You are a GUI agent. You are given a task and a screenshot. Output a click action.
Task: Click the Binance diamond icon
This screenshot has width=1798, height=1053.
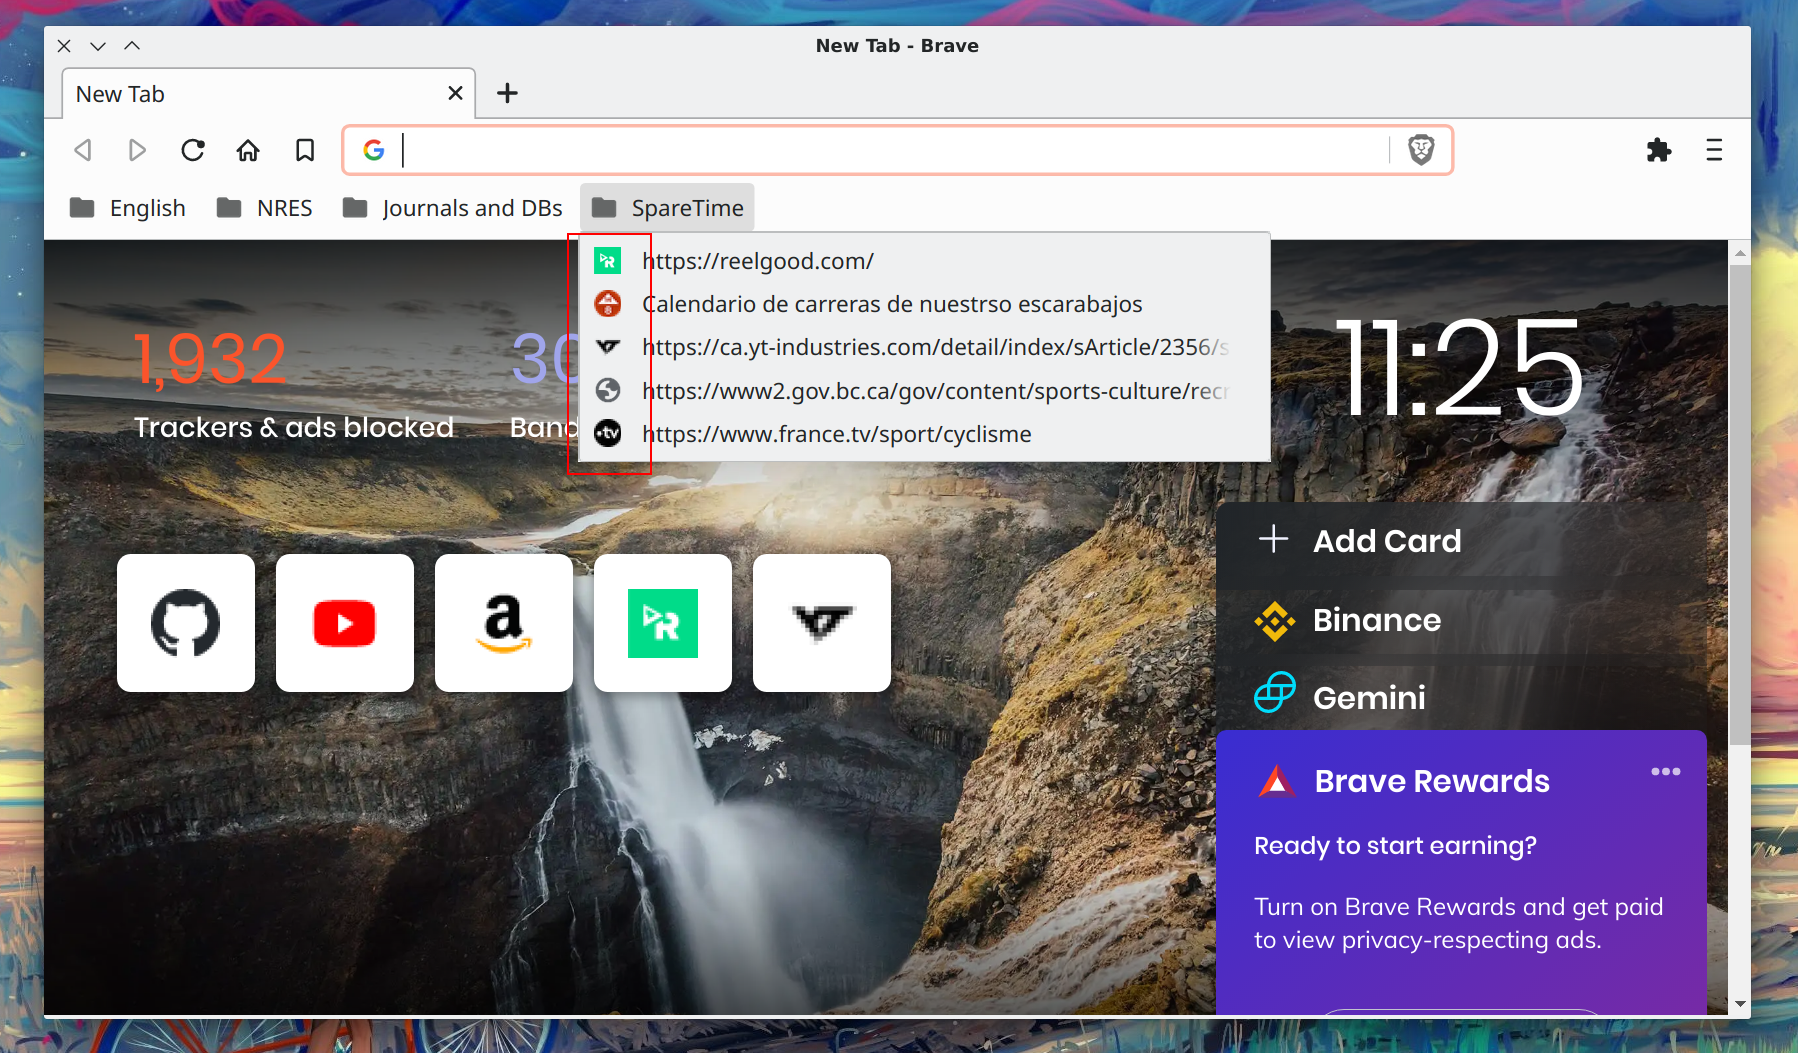pos(1275,621)
